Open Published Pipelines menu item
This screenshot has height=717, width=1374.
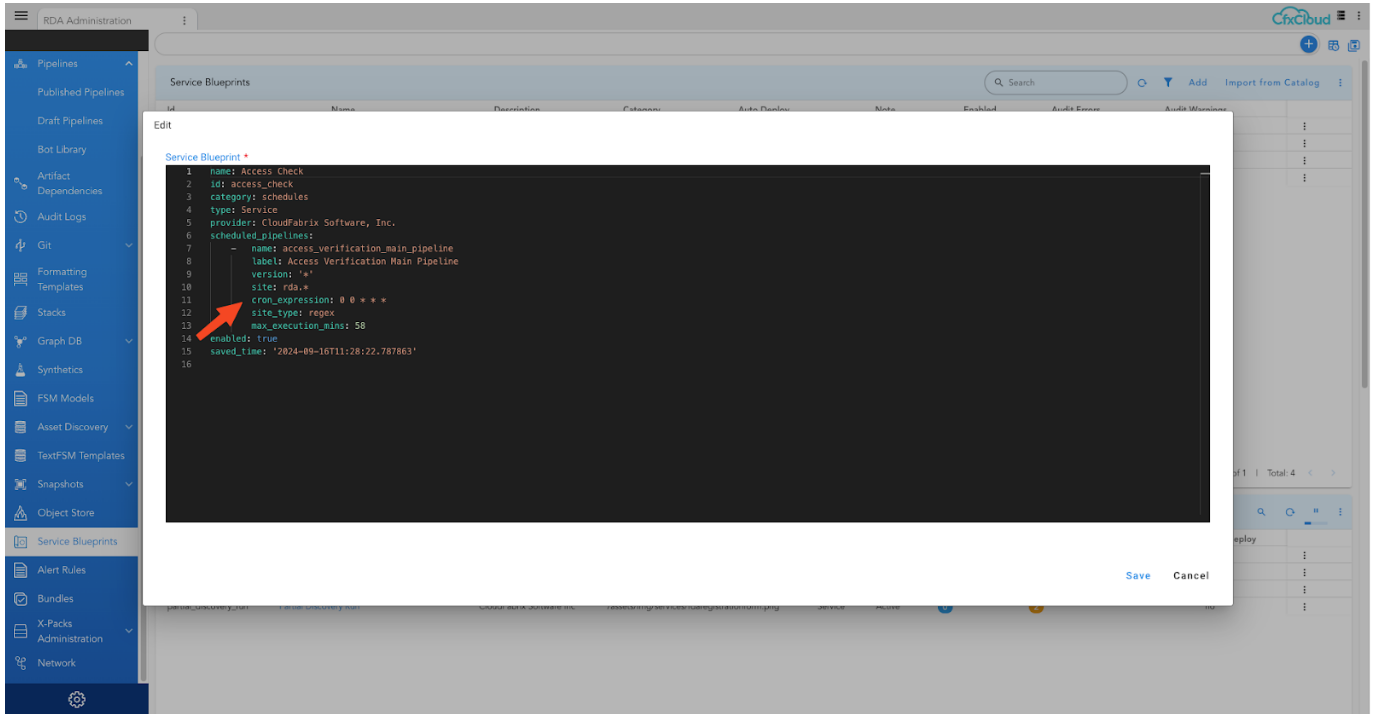(x=81, y=92)
